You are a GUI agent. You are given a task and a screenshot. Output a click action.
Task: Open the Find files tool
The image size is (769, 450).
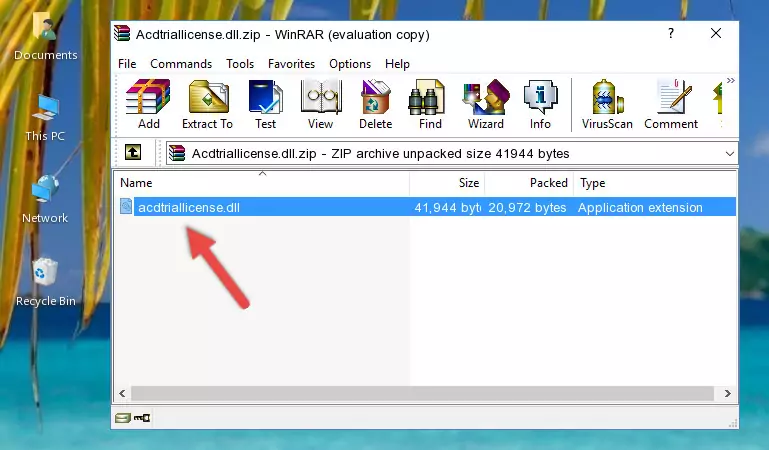point(430,104)
